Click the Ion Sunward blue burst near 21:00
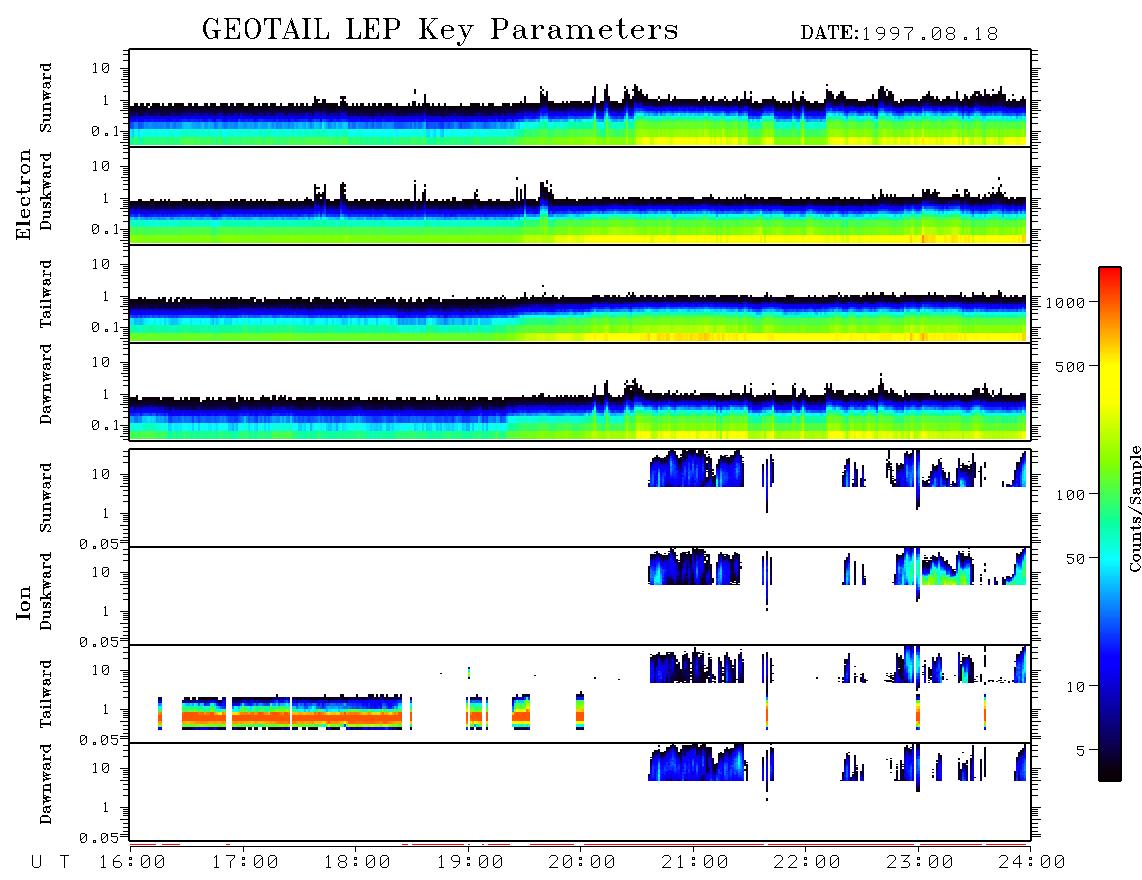Image resolution: width=1142 pixels, height=880 pixels. 696,468
